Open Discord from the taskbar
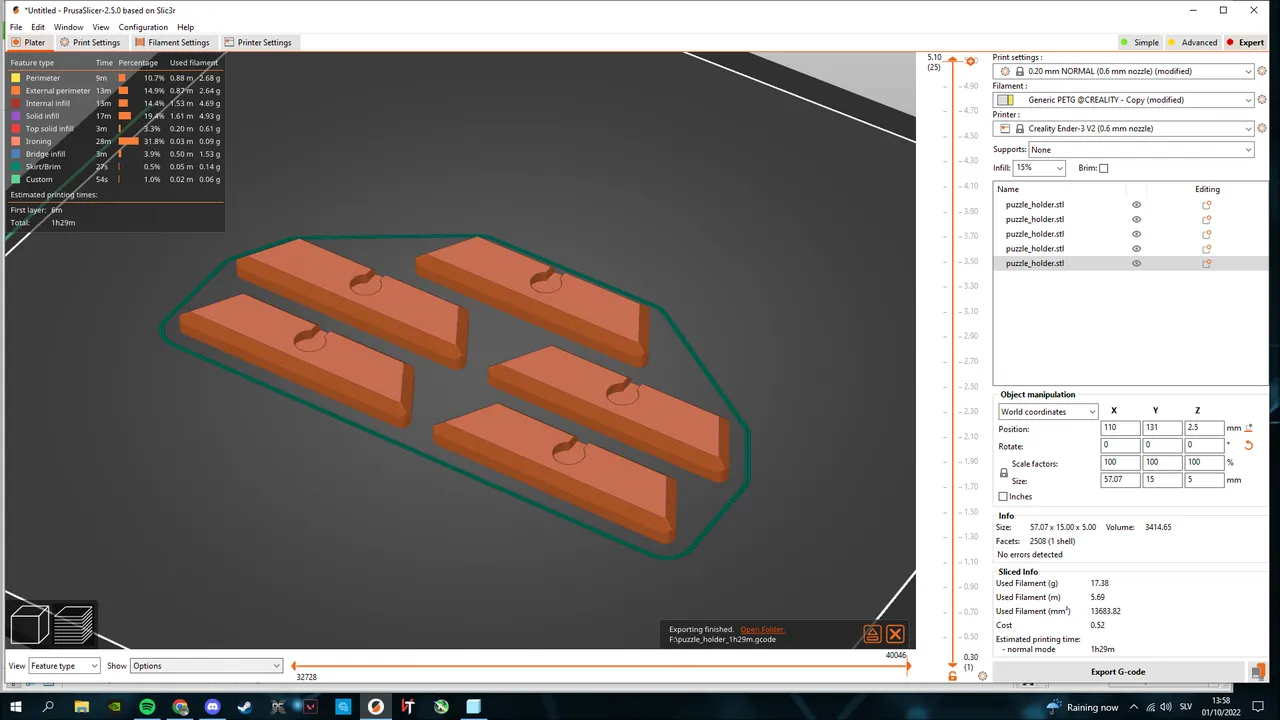 click(212, 707)
